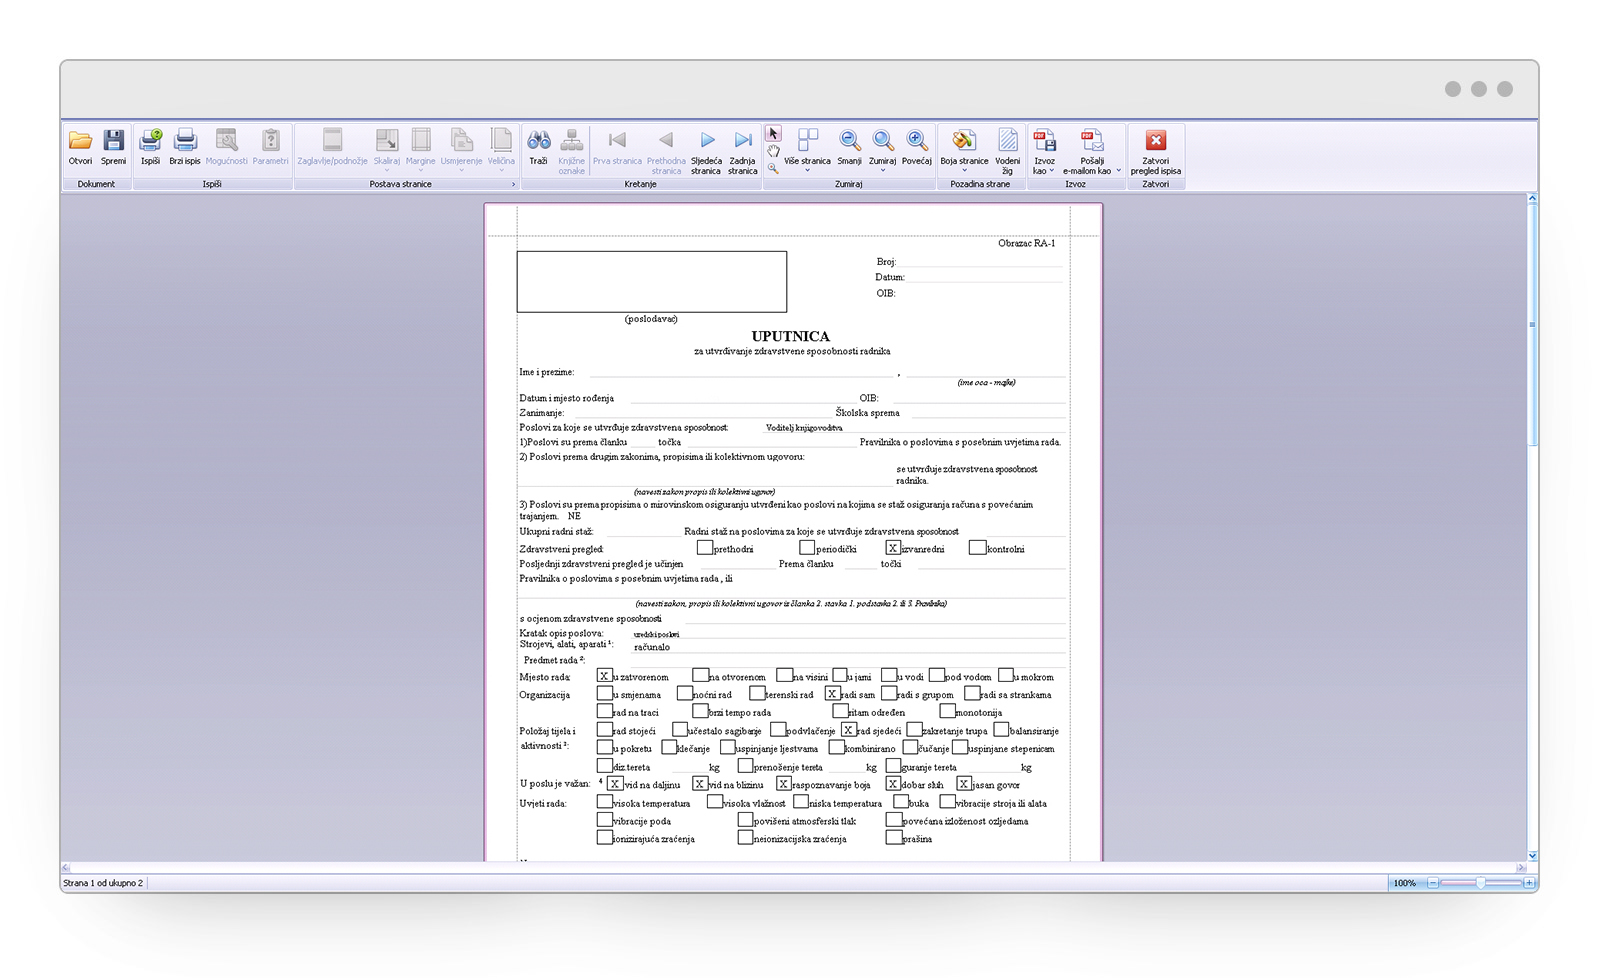1600x978 pixels.
Task: Click the 100% zoom level indicator
Action: tap(1405, 883)
